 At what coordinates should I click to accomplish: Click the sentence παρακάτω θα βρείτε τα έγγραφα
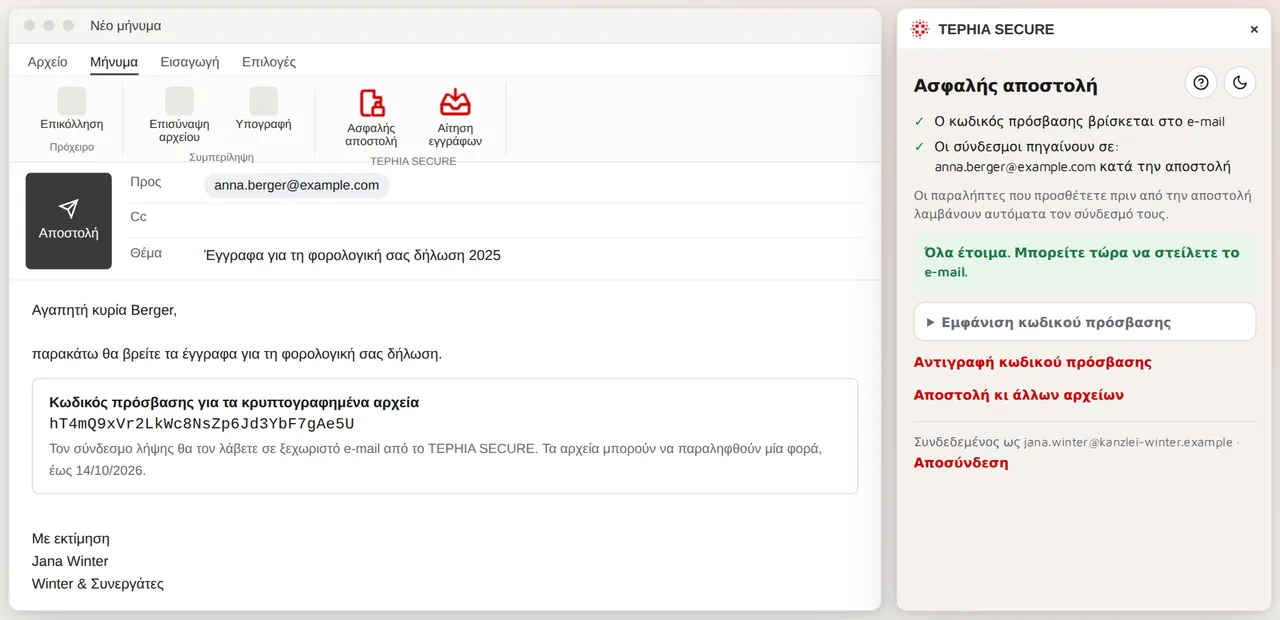(x=237, y=354)
